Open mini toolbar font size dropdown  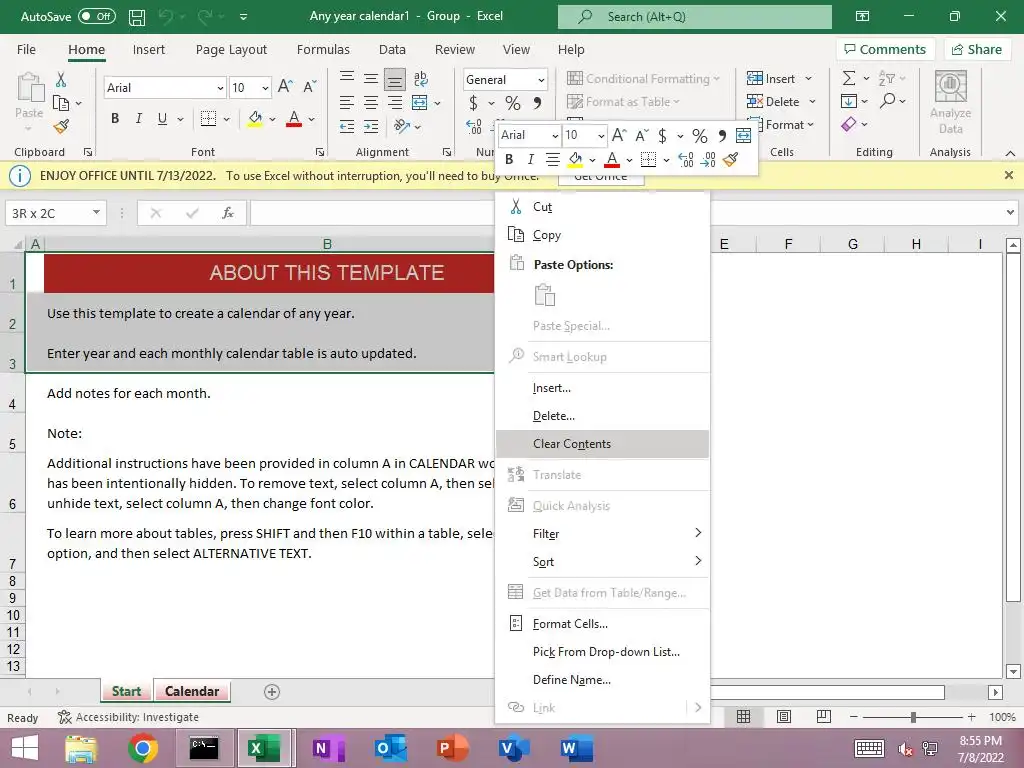click(601, 135)
